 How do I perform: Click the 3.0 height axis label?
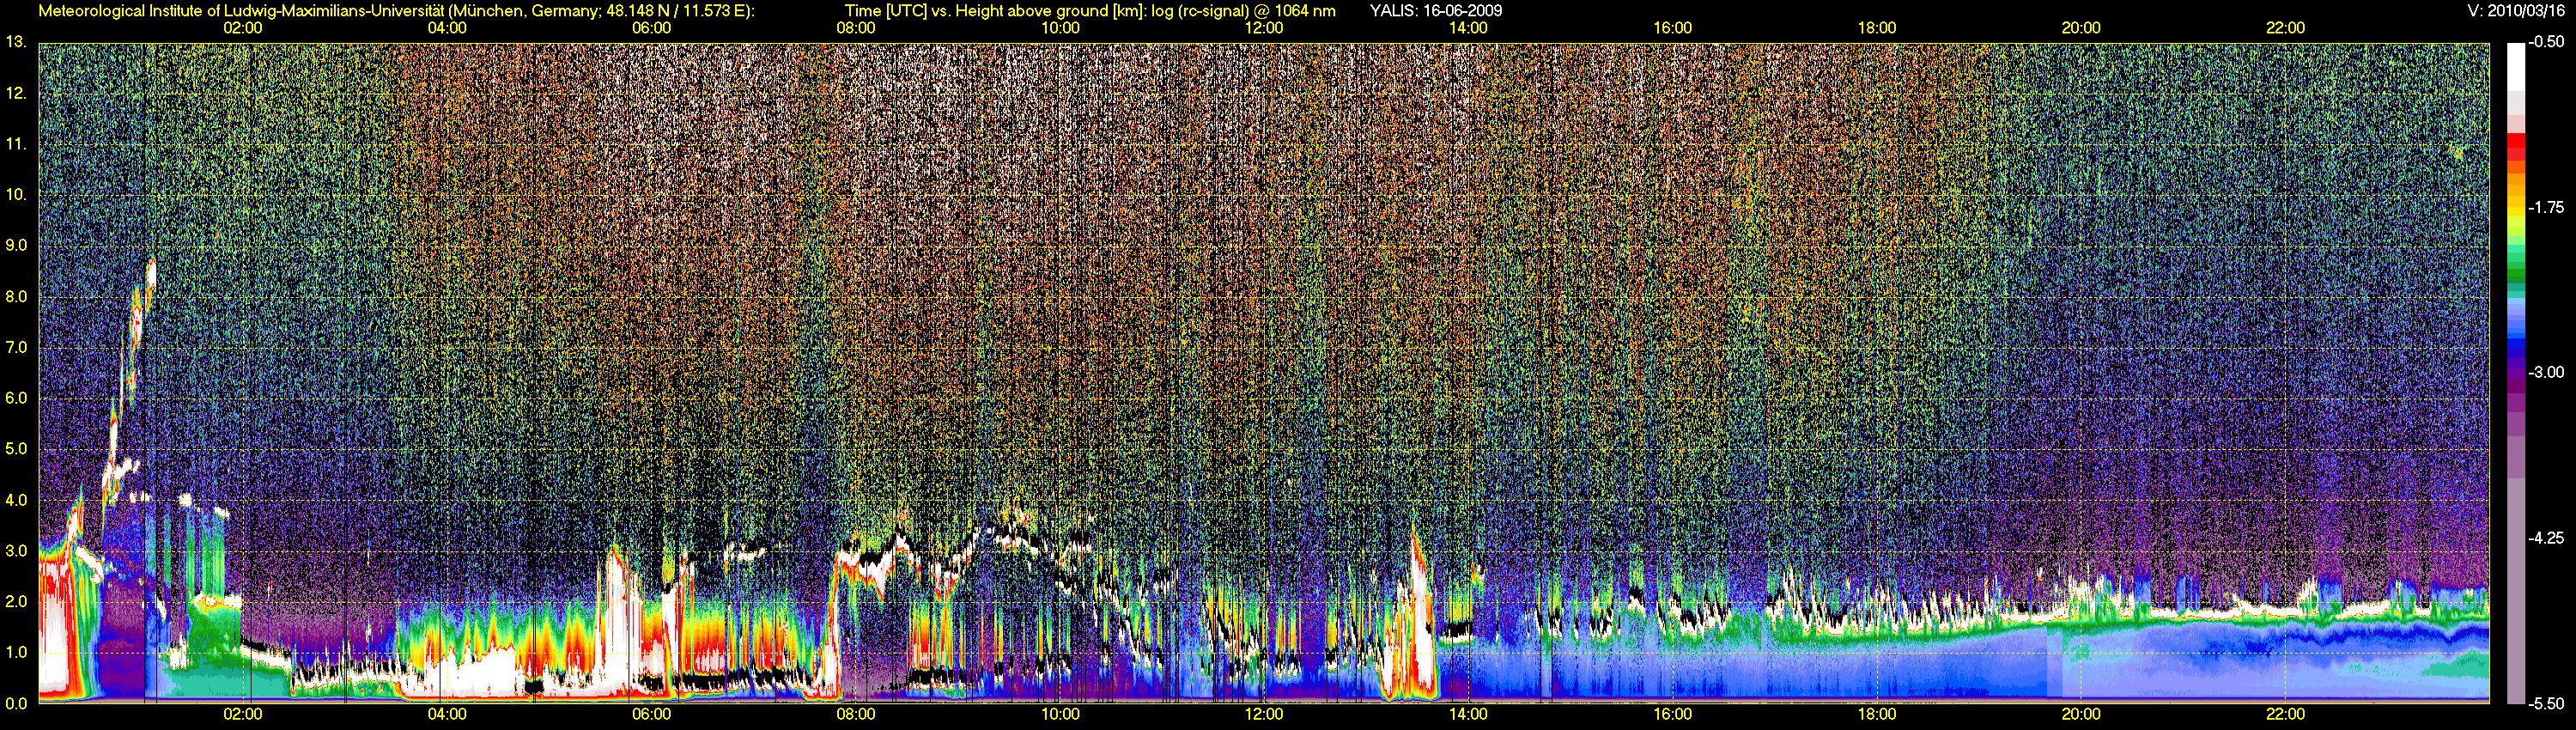15,551
